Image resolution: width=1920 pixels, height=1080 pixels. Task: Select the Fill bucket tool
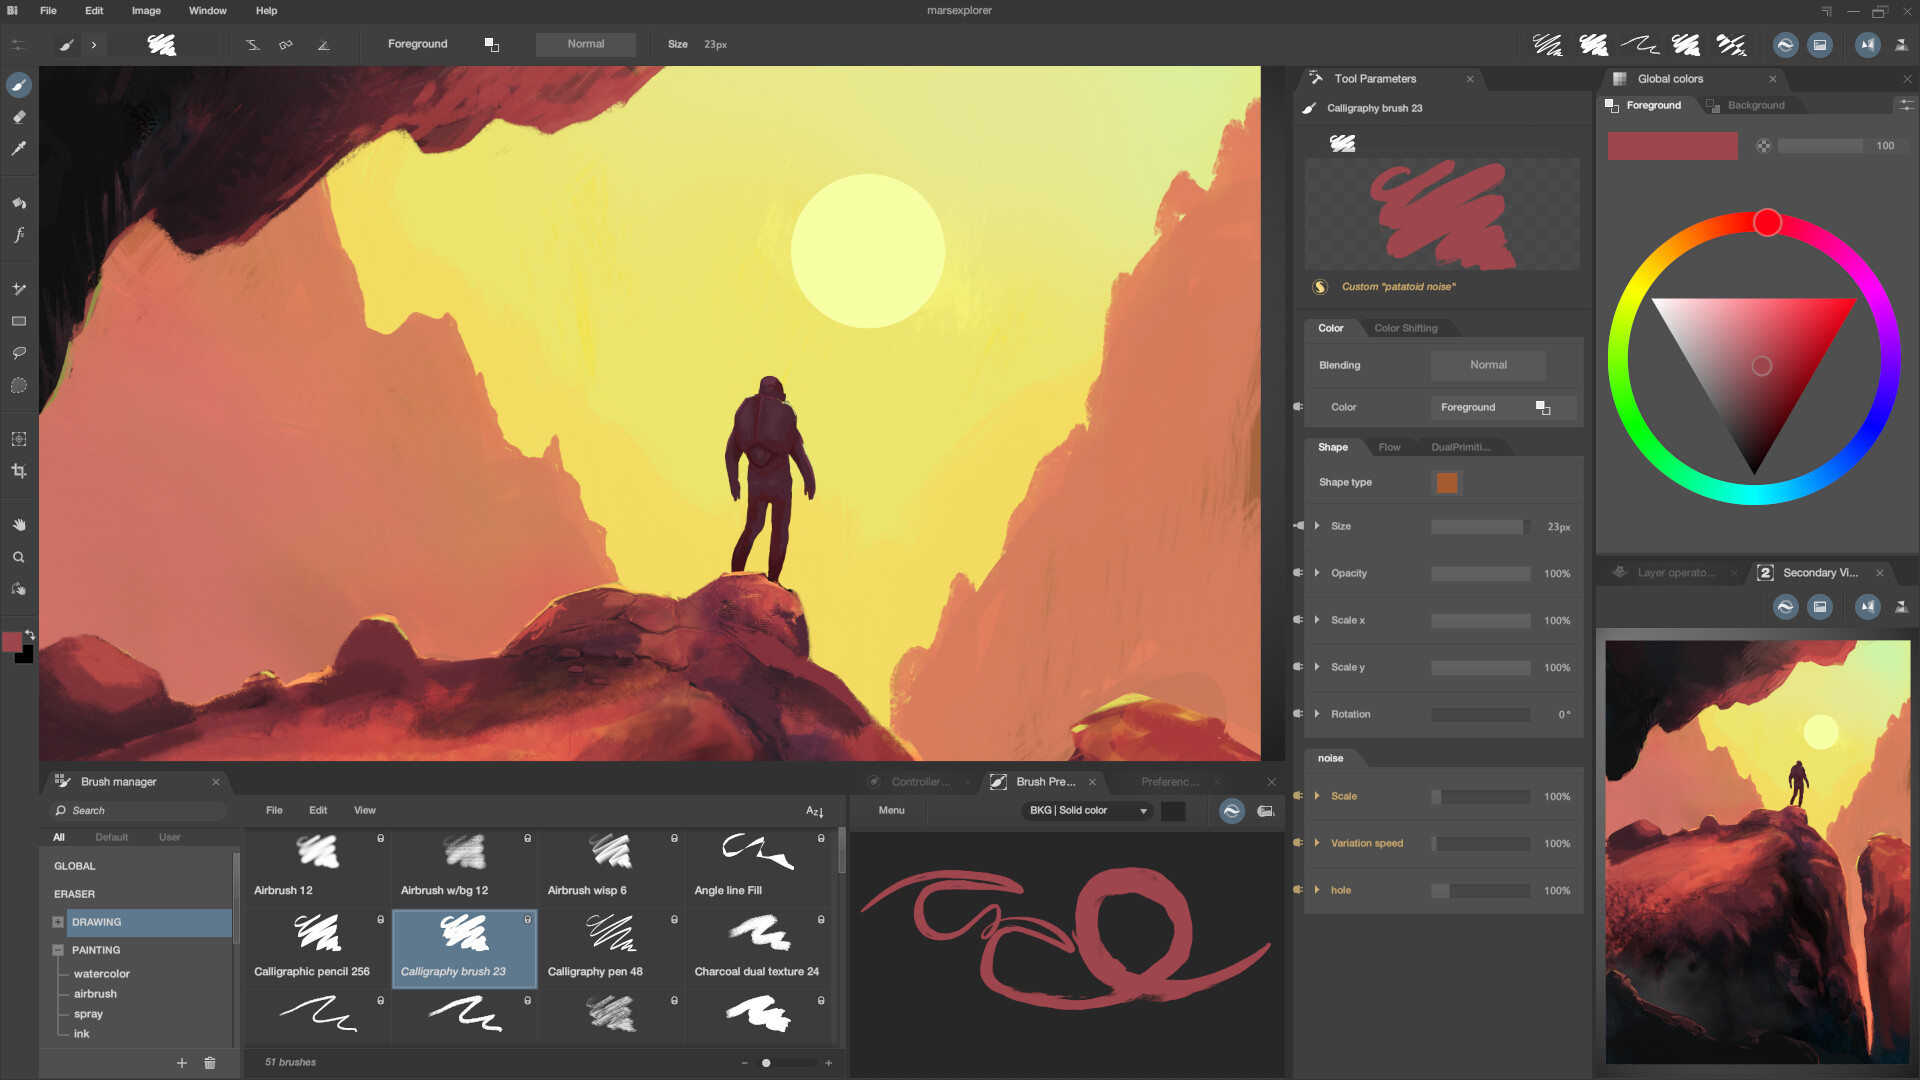(18, 202)
